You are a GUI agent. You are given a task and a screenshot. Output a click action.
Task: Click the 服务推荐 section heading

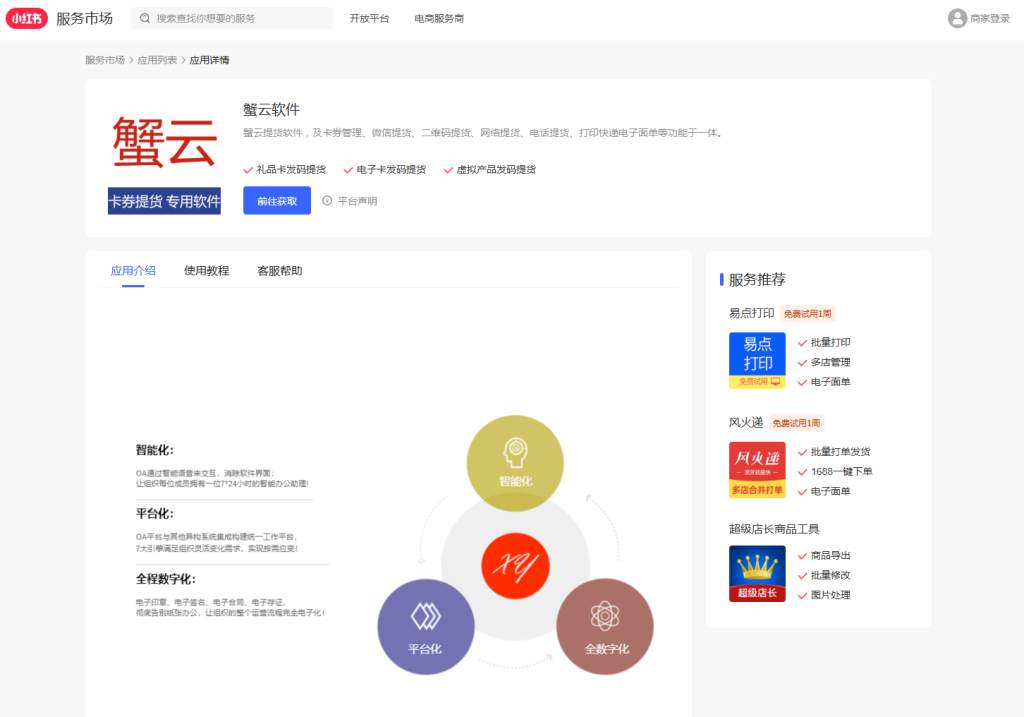[x=757, y=279]
